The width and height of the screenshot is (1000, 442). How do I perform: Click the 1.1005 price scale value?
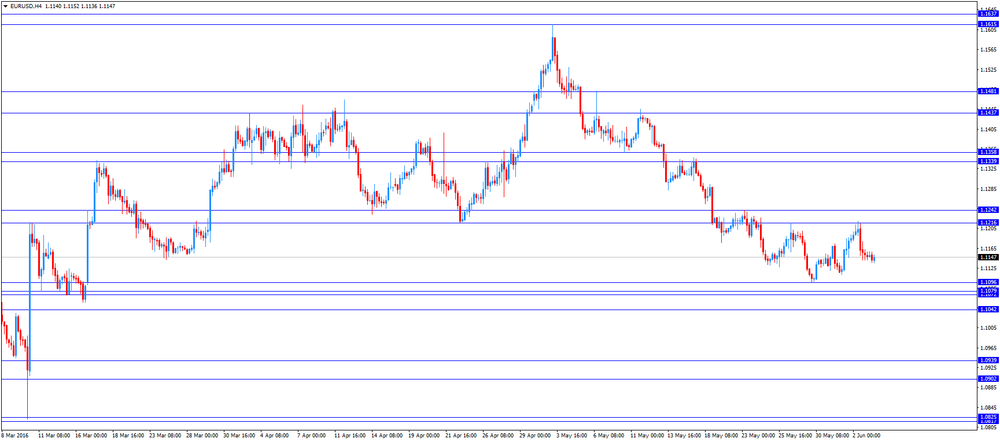[x=987, y=328]
